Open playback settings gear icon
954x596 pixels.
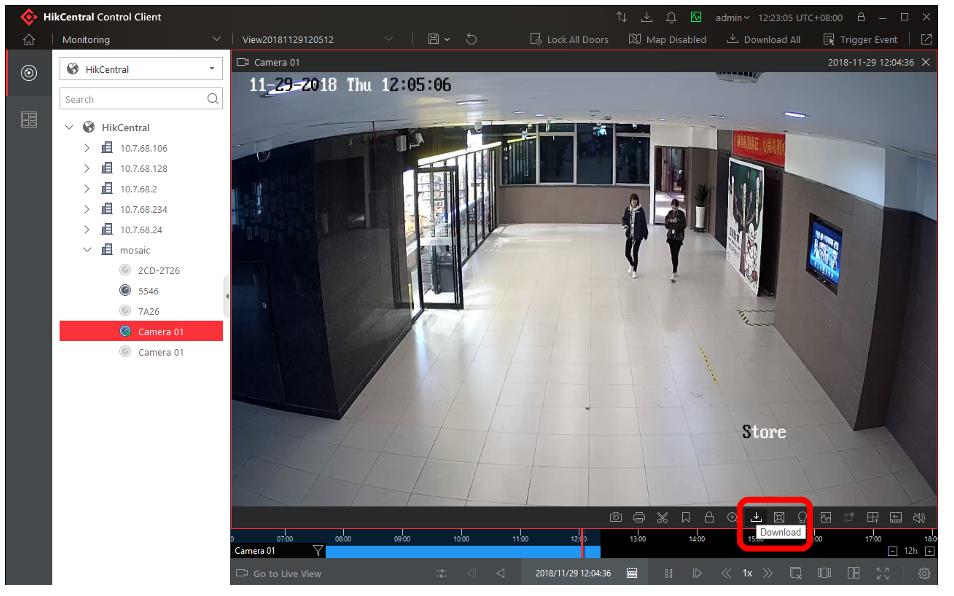923,573
